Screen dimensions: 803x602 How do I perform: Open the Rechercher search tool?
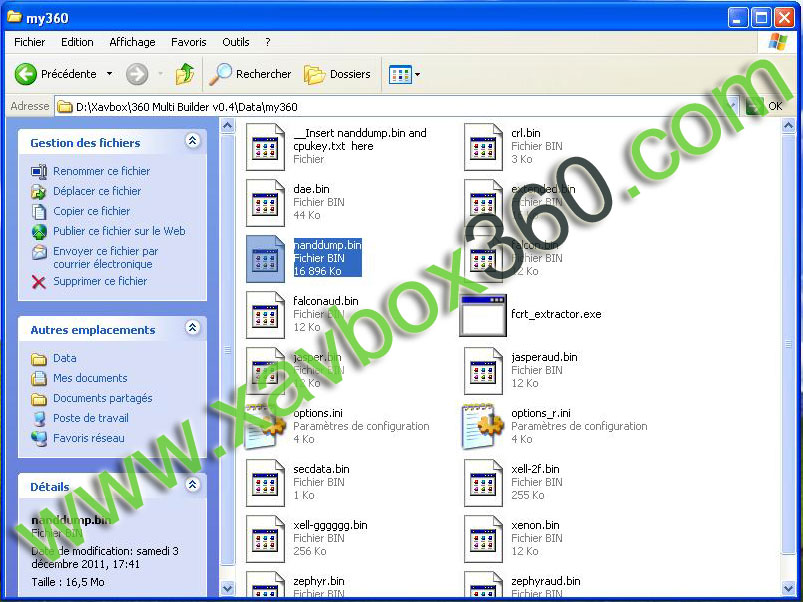coord(250,74)
